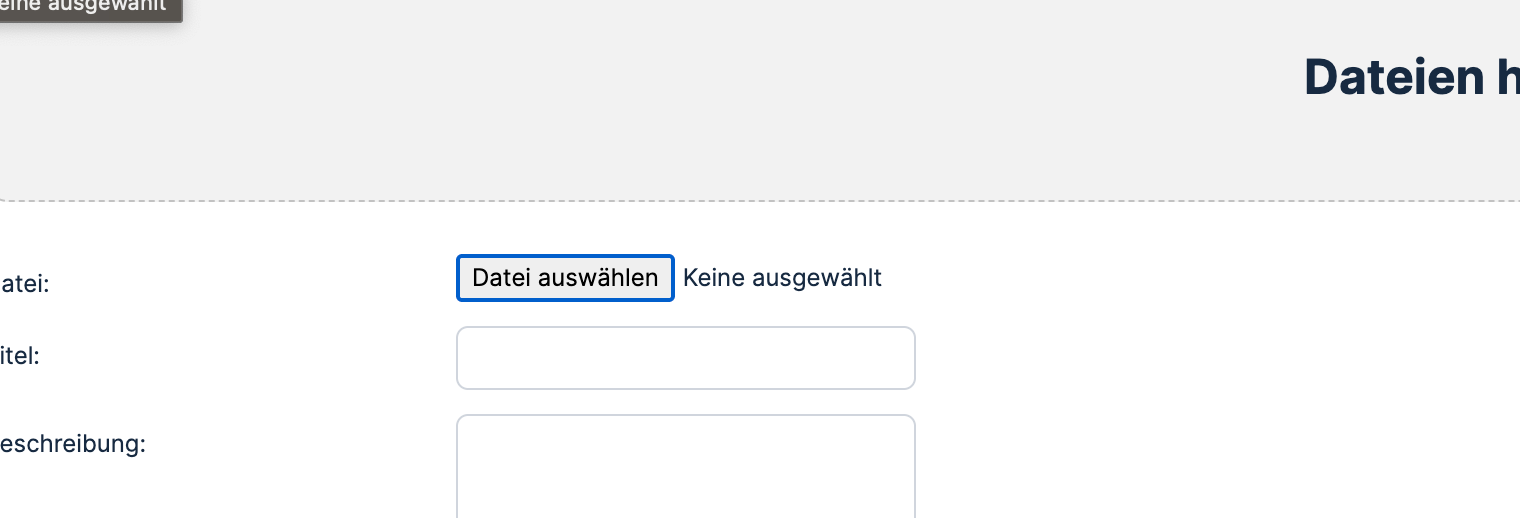Click inside the Beschreibung text area

(685, 466)
